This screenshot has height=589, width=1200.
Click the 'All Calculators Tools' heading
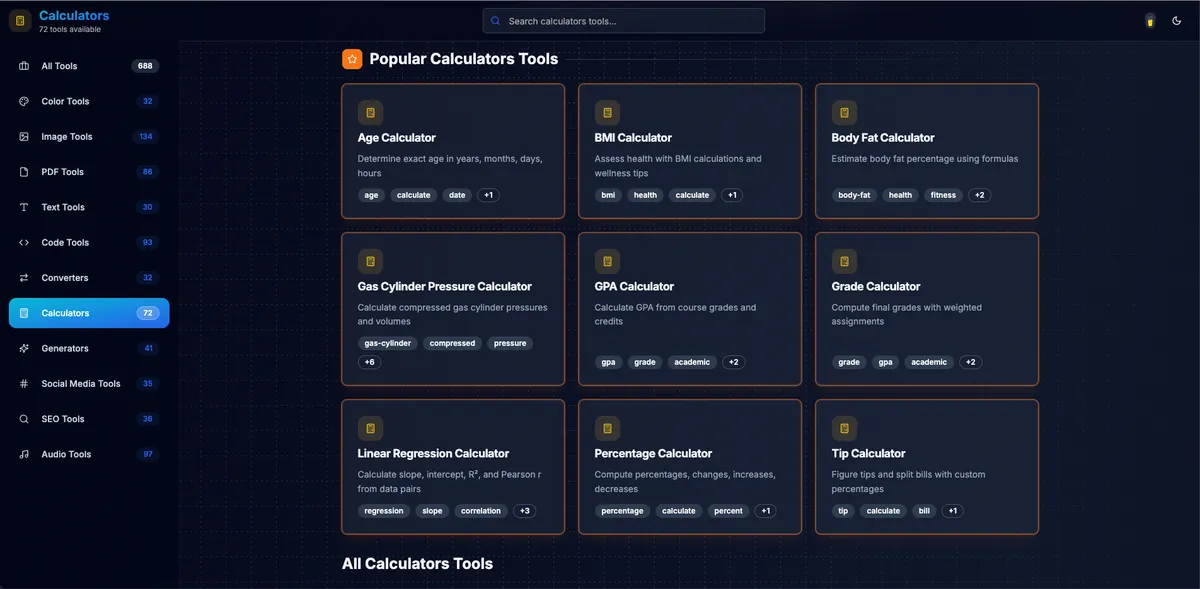click(417, 564)
